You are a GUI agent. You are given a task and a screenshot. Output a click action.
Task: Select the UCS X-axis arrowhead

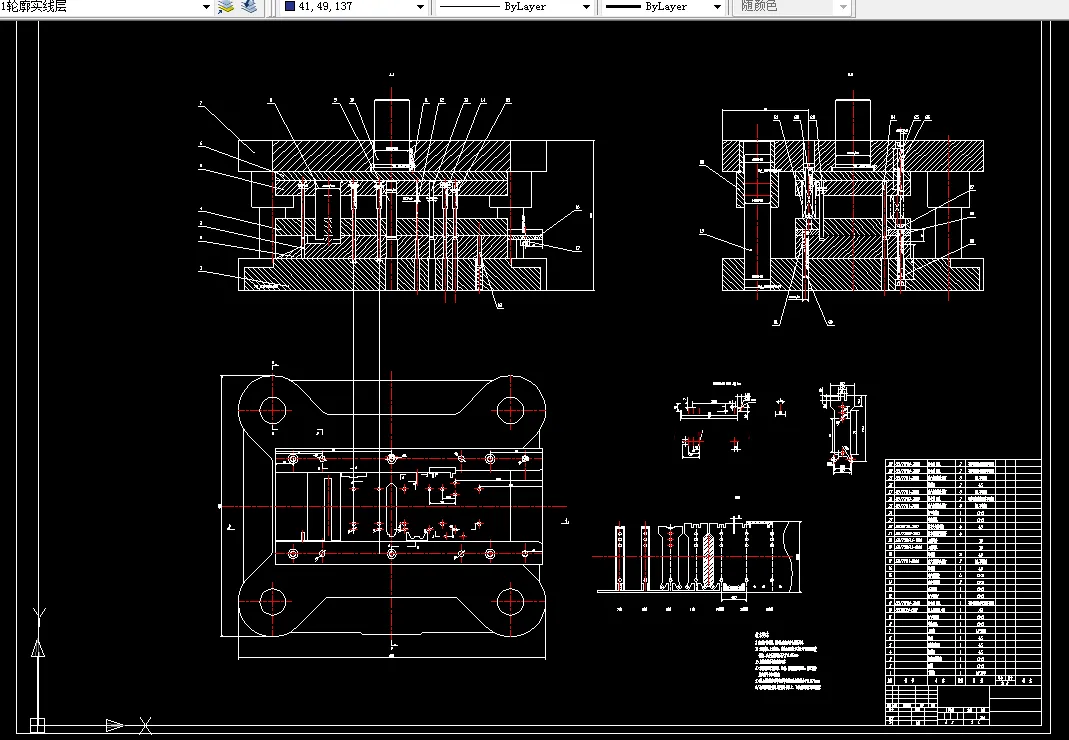pyautogui.click(x=115, y=724)
